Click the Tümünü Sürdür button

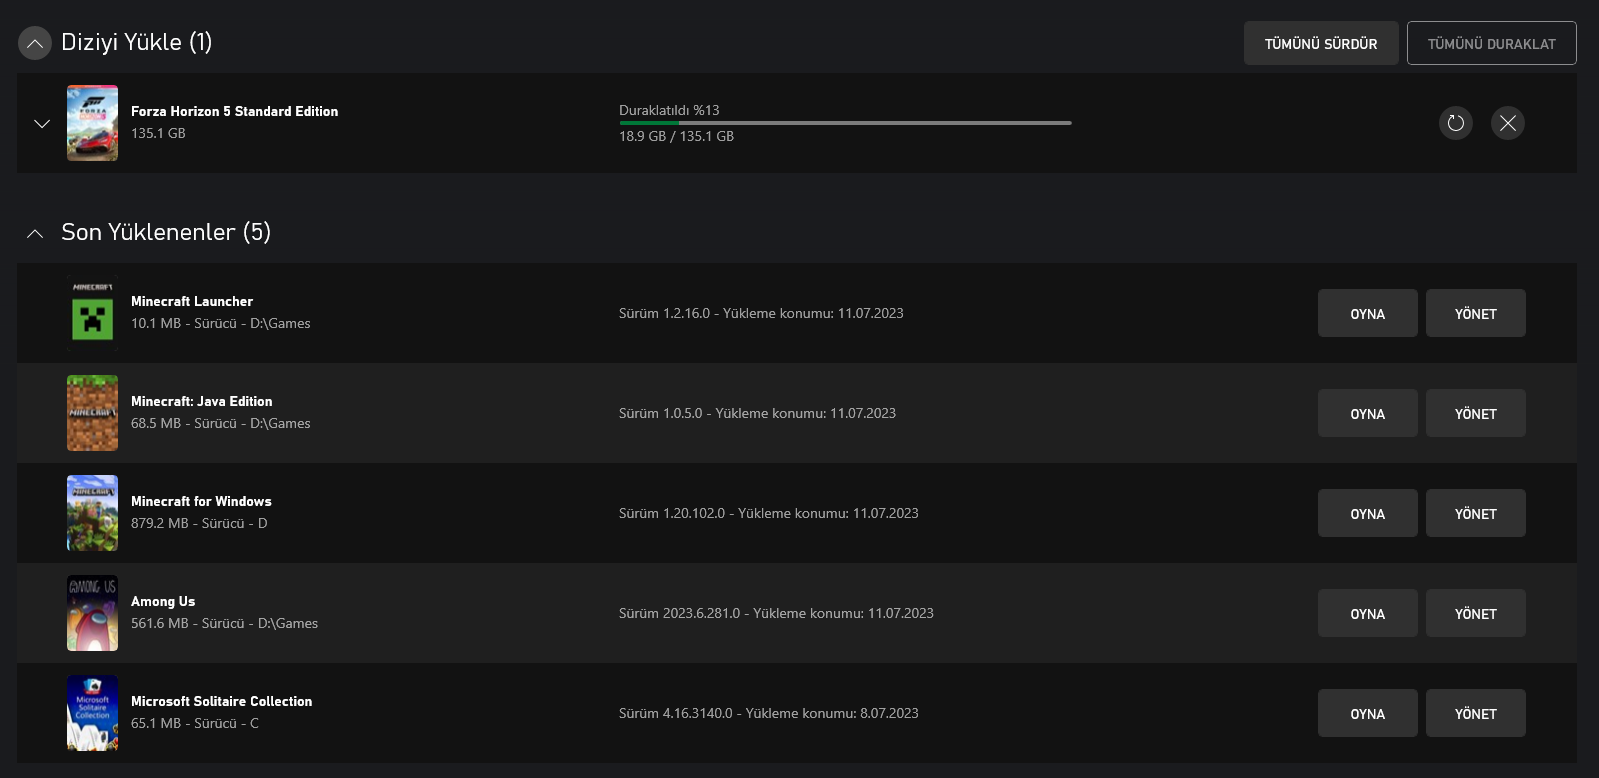click(x=1320, y=44)
